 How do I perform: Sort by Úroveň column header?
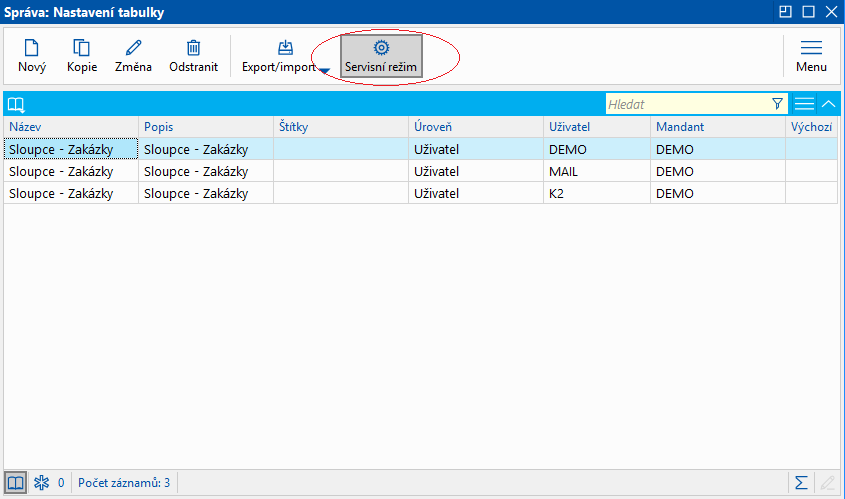[x=476, y=127]
